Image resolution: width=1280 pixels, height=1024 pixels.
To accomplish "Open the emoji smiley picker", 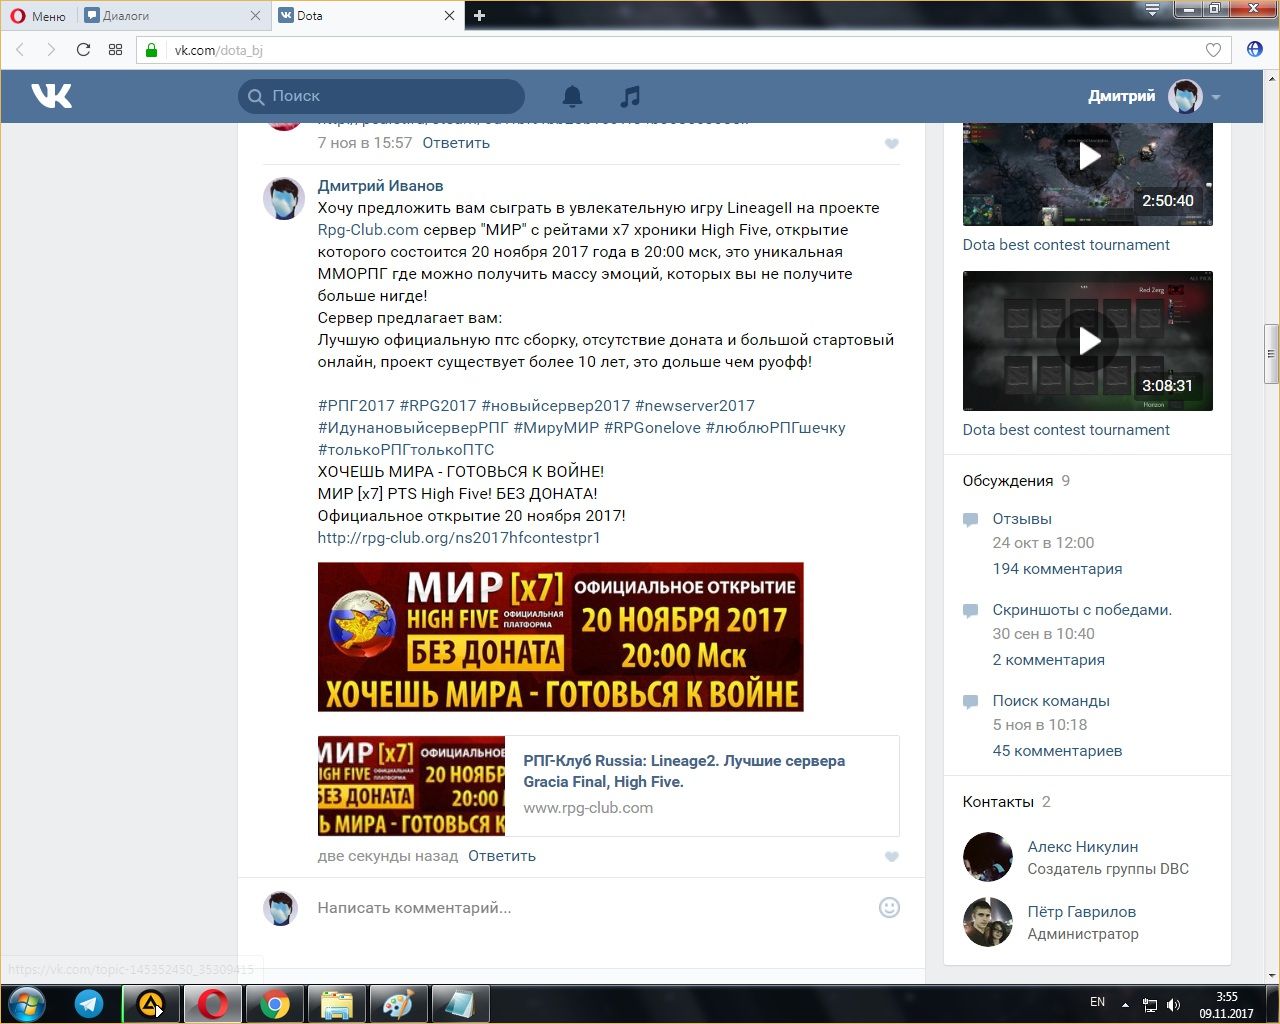I will point(889,908).
